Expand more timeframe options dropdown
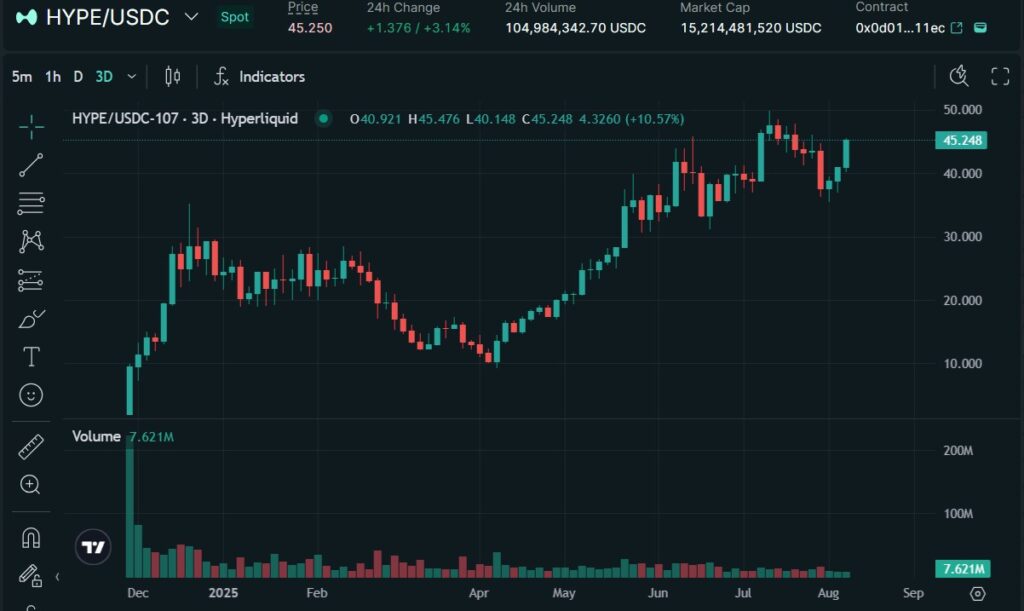The image size is (1024, 611). click(131, 76)
